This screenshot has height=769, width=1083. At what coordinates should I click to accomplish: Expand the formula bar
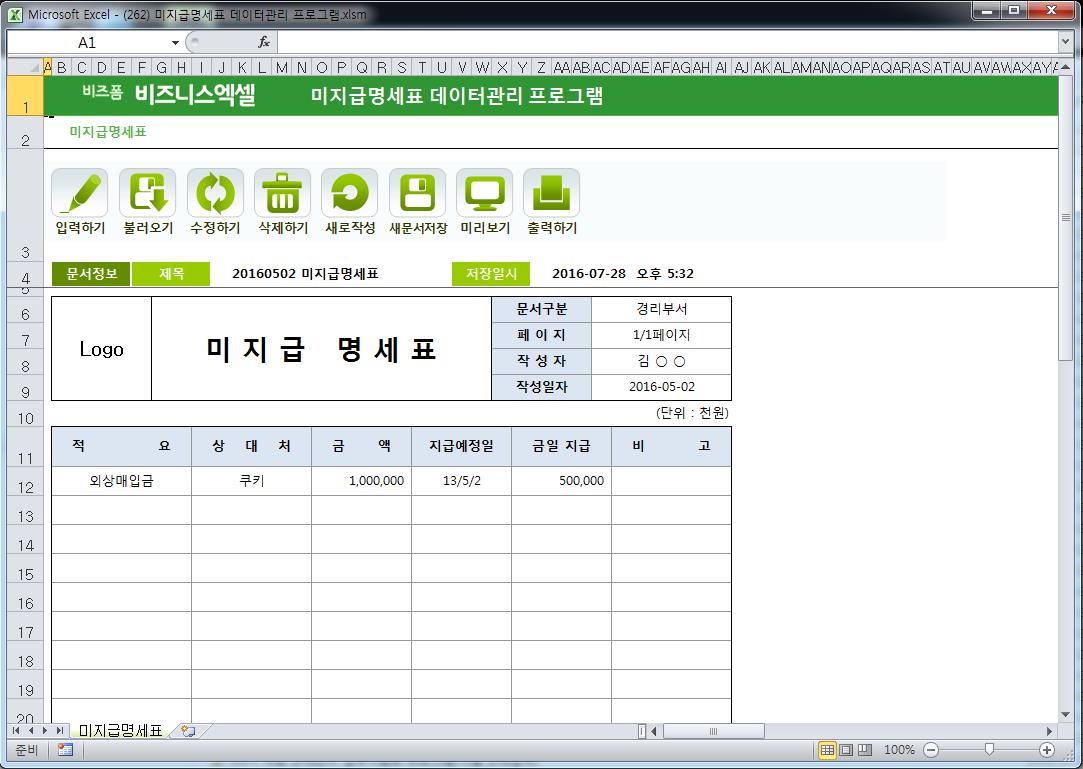pos(1065,42)
